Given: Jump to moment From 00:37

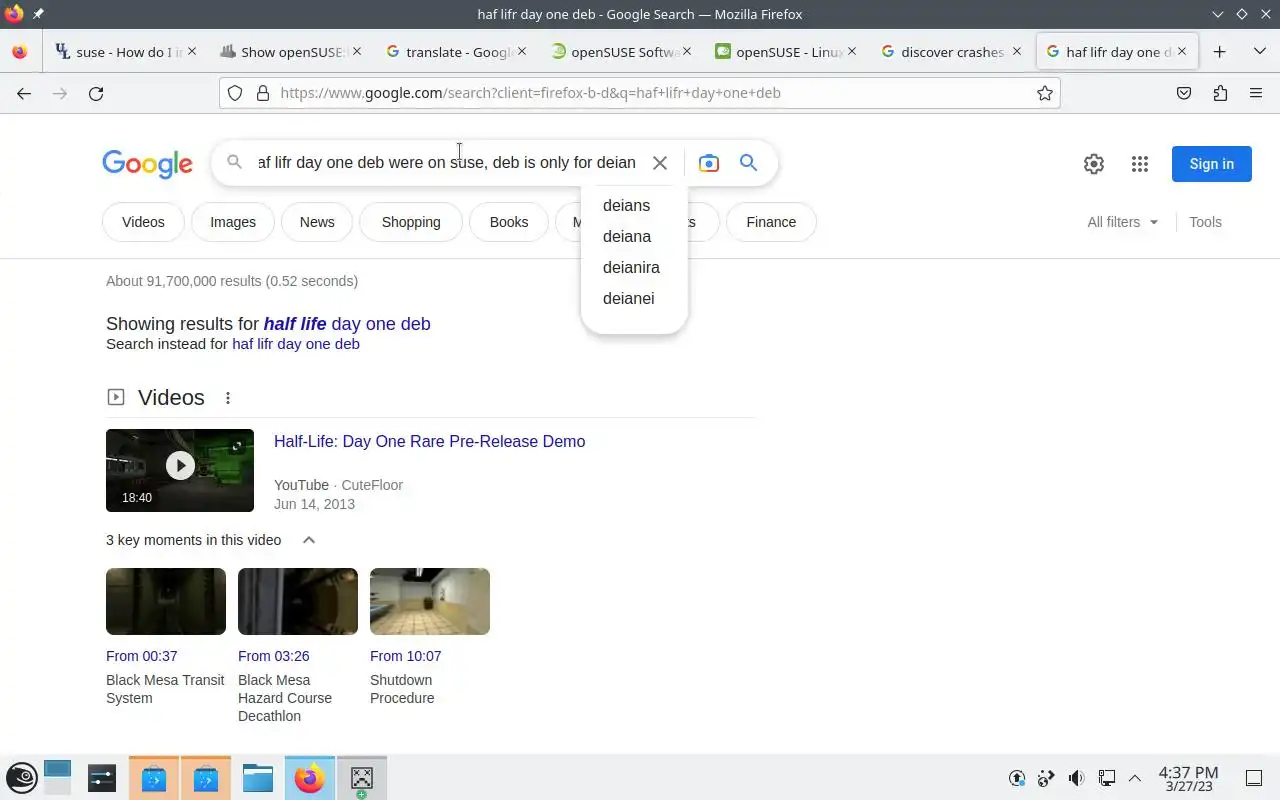Looking at the screenshot, I should pyautogui.click(x=141, y=656).
